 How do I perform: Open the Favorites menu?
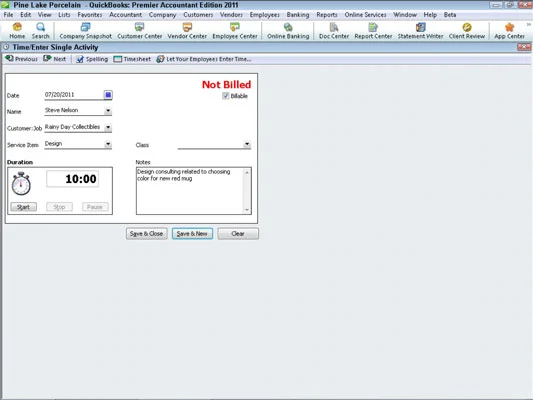coord(90,15)
